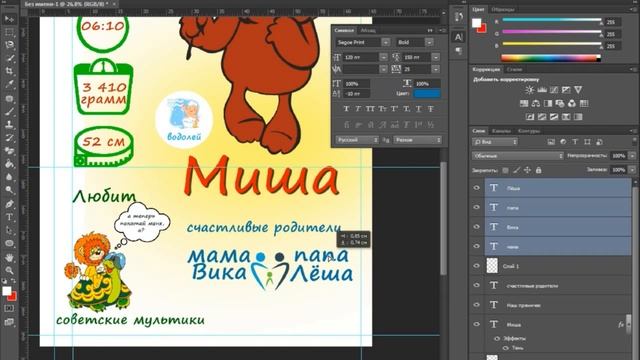Viewport: 640px width, 360px height.
Task: Add a Color Balance adjustment
Action: (x=536, y=103)
